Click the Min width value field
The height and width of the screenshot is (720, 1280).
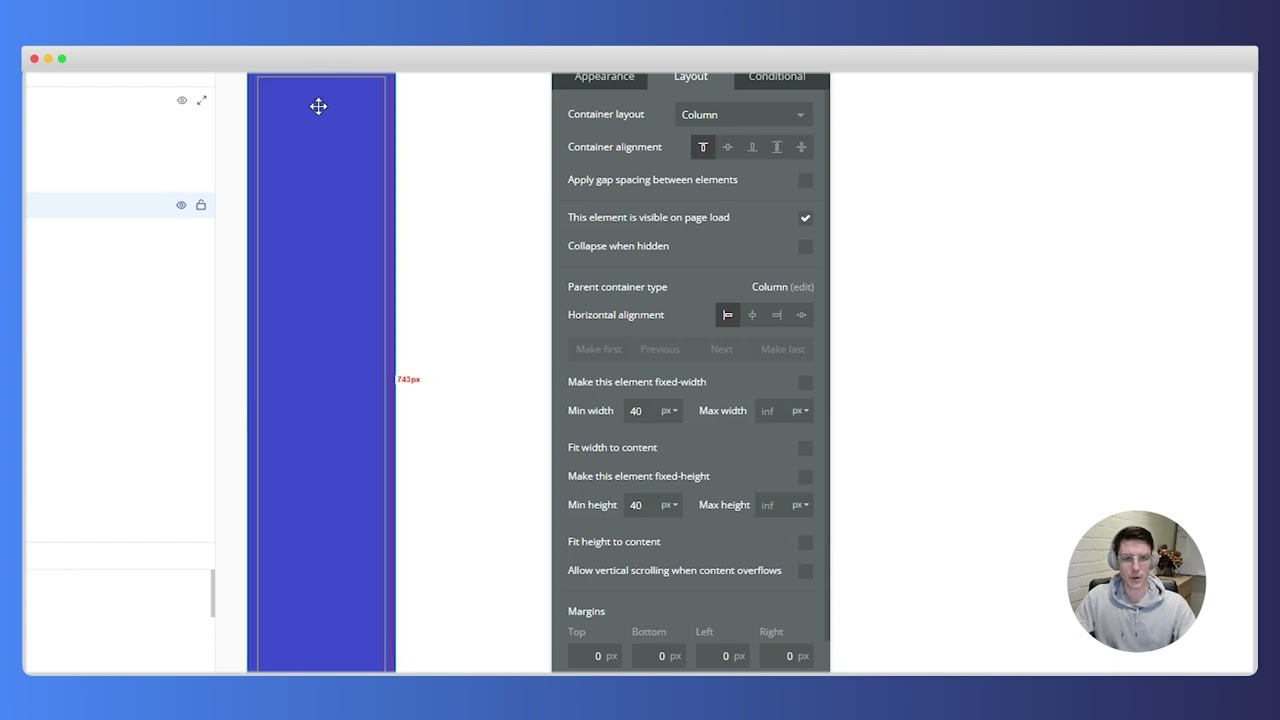(x=641, y=411)
